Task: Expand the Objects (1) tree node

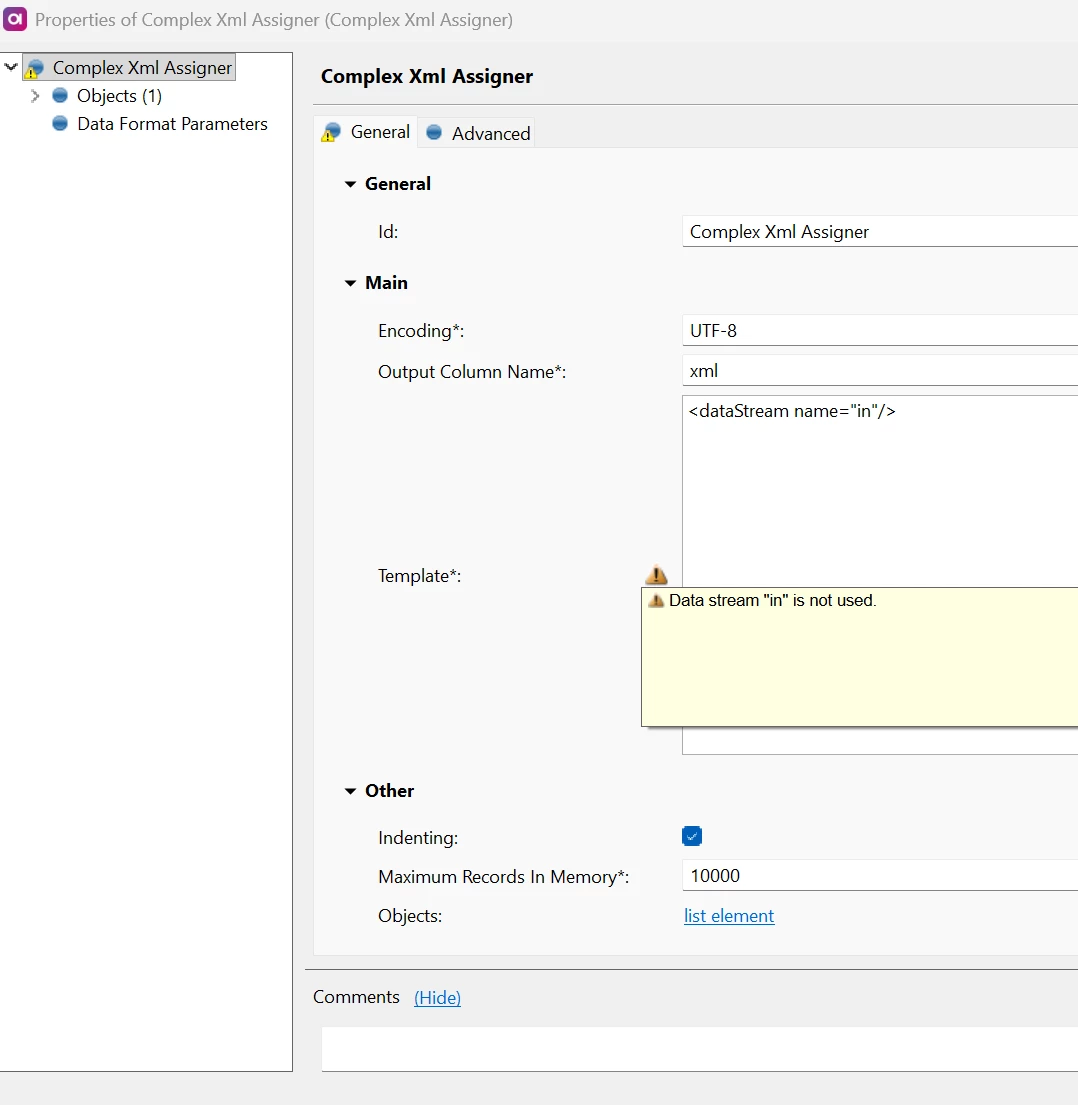Action: tap(35, 96)
